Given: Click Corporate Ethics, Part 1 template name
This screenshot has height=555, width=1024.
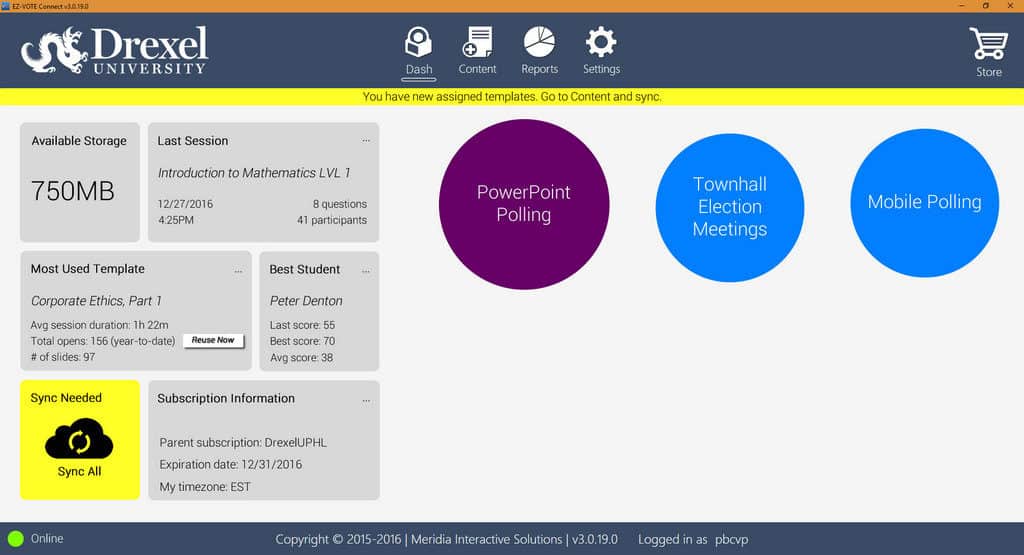Looking at the screenshot, I should tap(96, 301).
